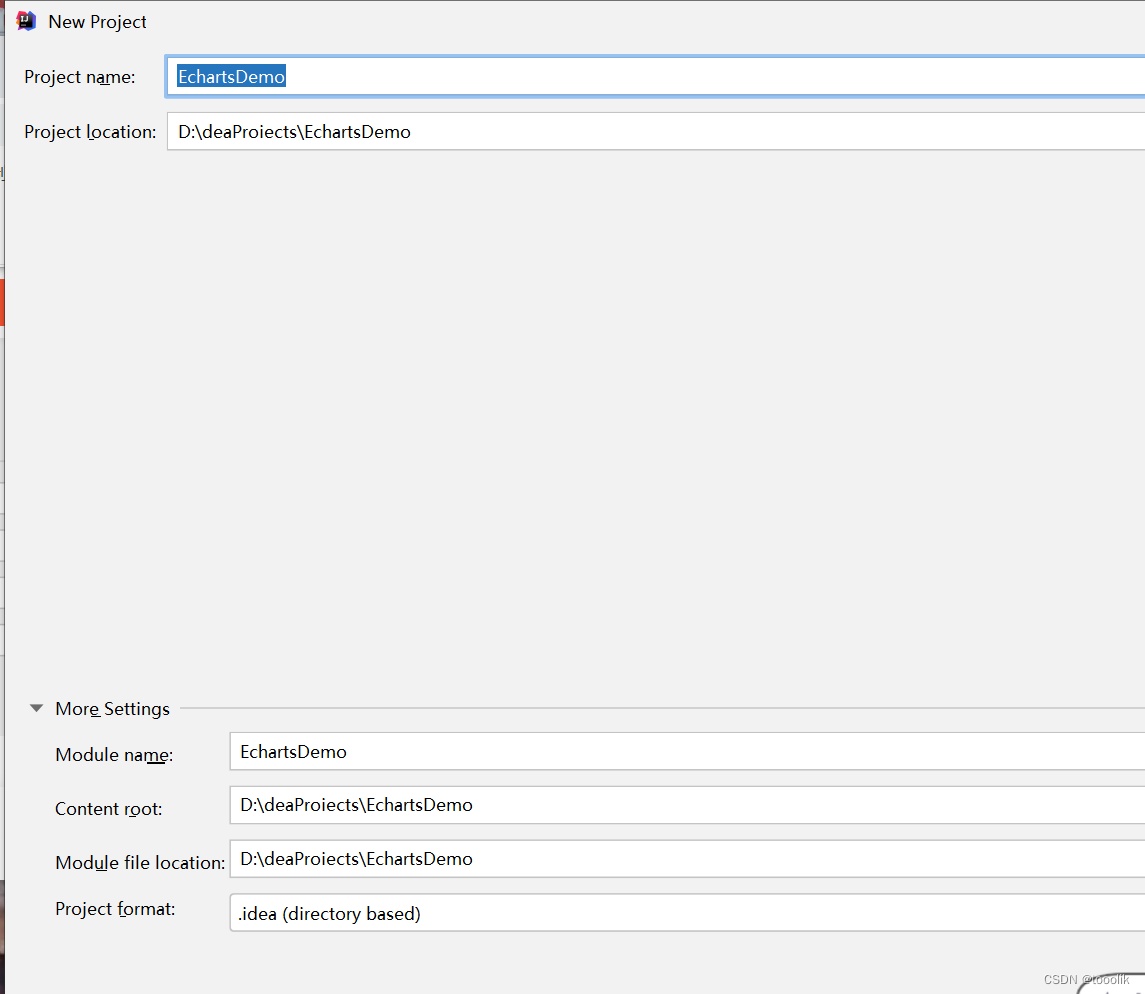Screen dimensions: 1145x994
Task: Click the Project name label
Action: [x=80, y=77]
